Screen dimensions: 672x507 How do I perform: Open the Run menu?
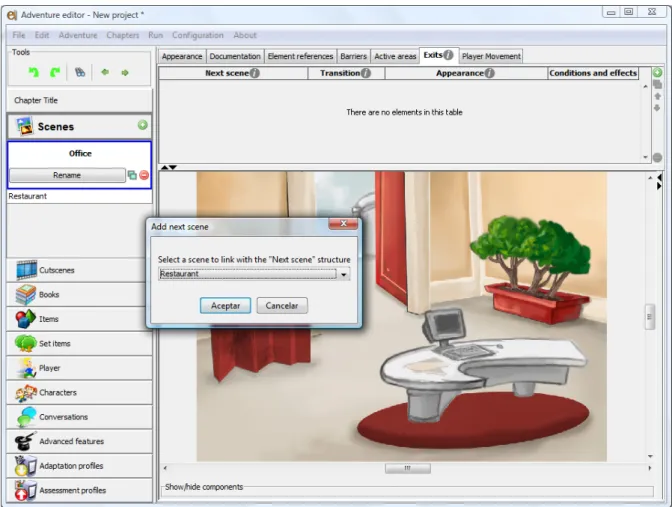click(x=156, y=35)
